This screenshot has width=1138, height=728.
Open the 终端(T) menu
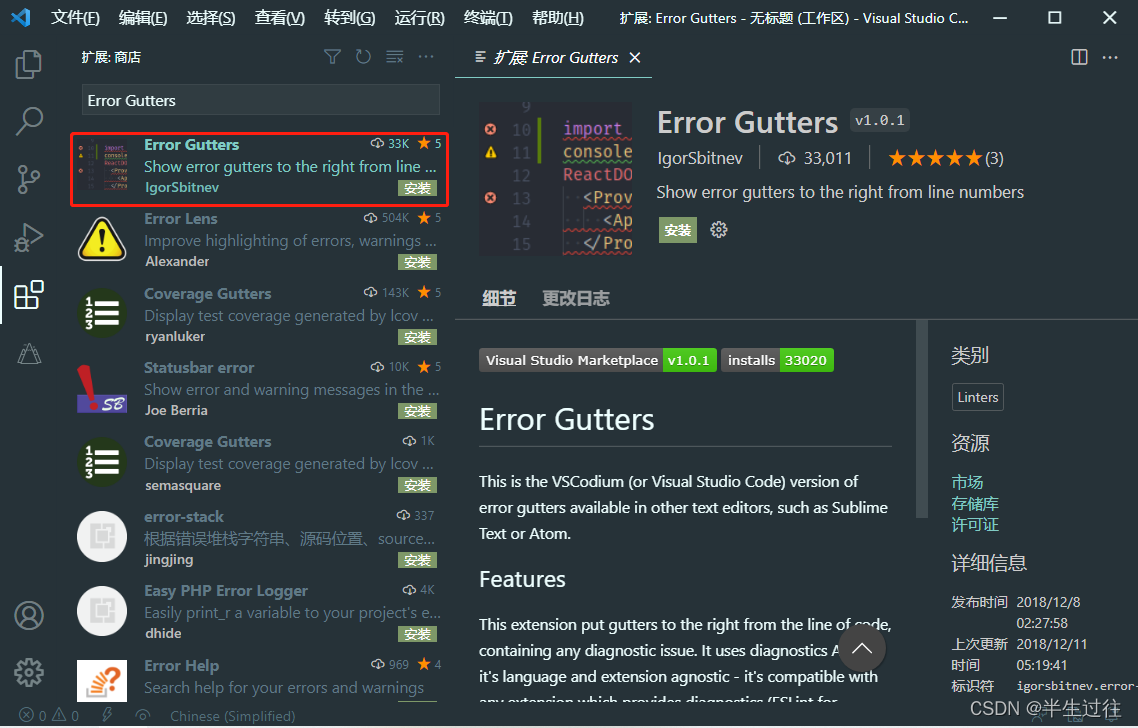pyautogui.click(x=488, y=17)
